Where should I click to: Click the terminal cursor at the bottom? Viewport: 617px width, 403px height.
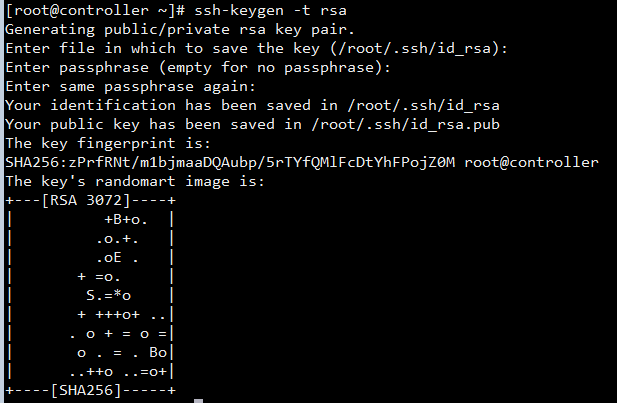(x=199, y=401)
